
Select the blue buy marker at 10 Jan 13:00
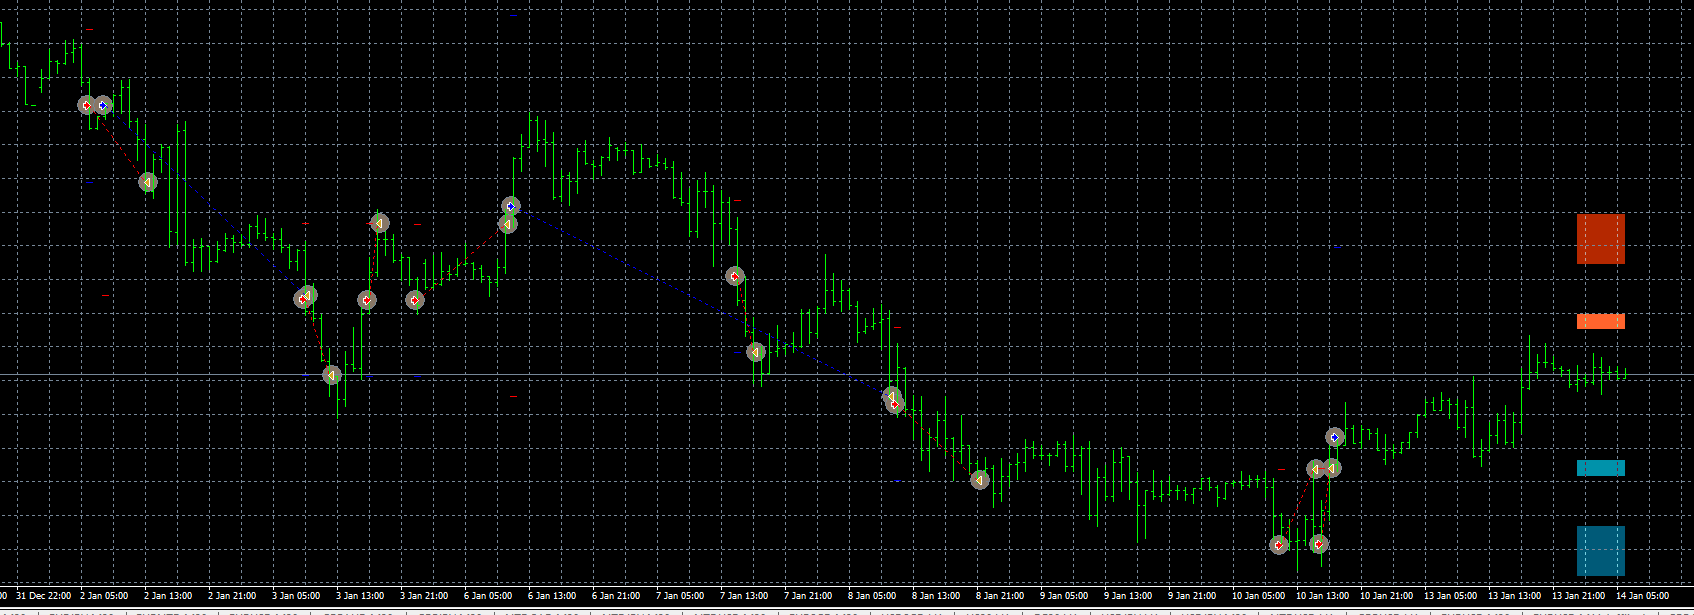(1335, 437)
